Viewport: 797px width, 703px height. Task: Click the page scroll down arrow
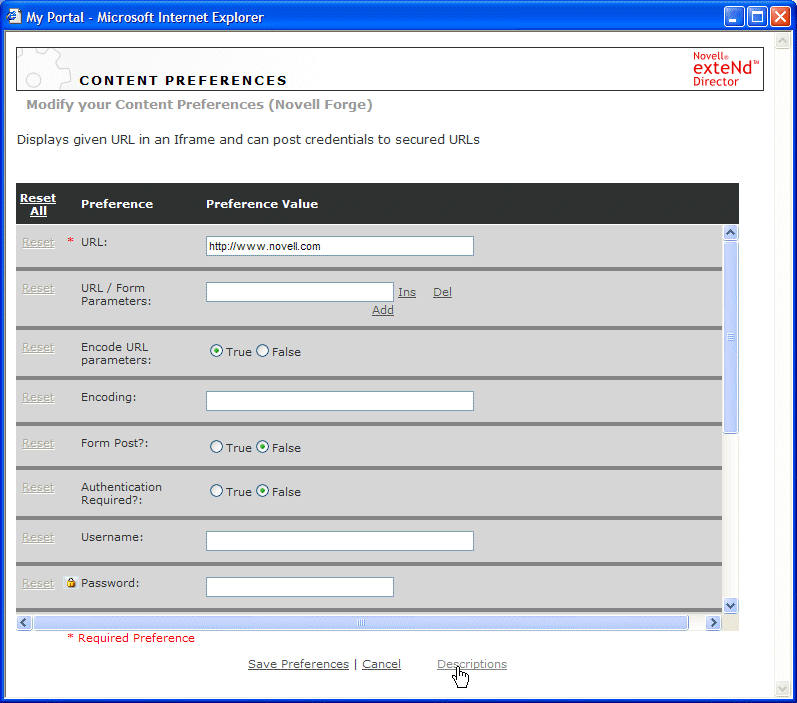782,689
